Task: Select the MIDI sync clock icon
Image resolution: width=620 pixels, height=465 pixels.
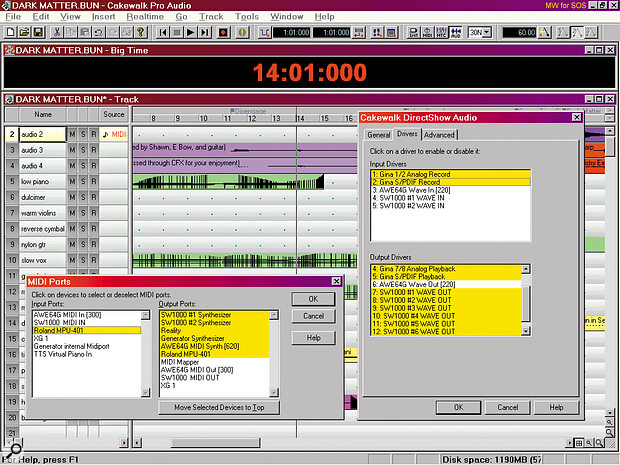Action: pos(427,32)
